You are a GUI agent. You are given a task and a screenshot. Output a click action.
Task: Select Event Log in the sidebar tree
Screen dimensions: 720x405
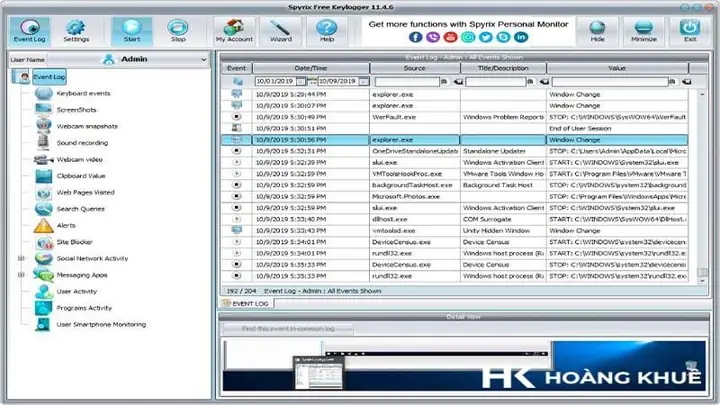pos(49,77)
